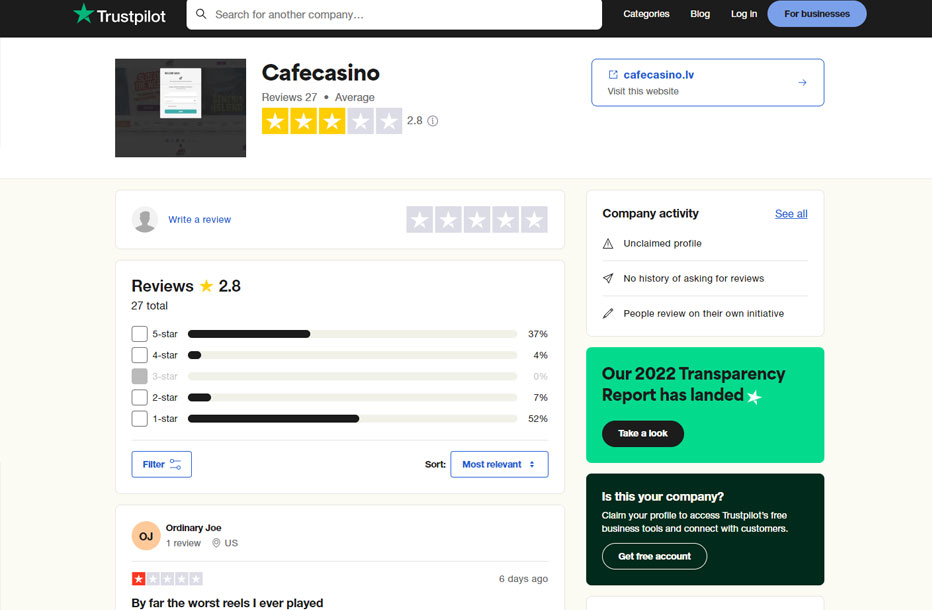
Task: Open Categories in the top navigation
Action: 646,14
